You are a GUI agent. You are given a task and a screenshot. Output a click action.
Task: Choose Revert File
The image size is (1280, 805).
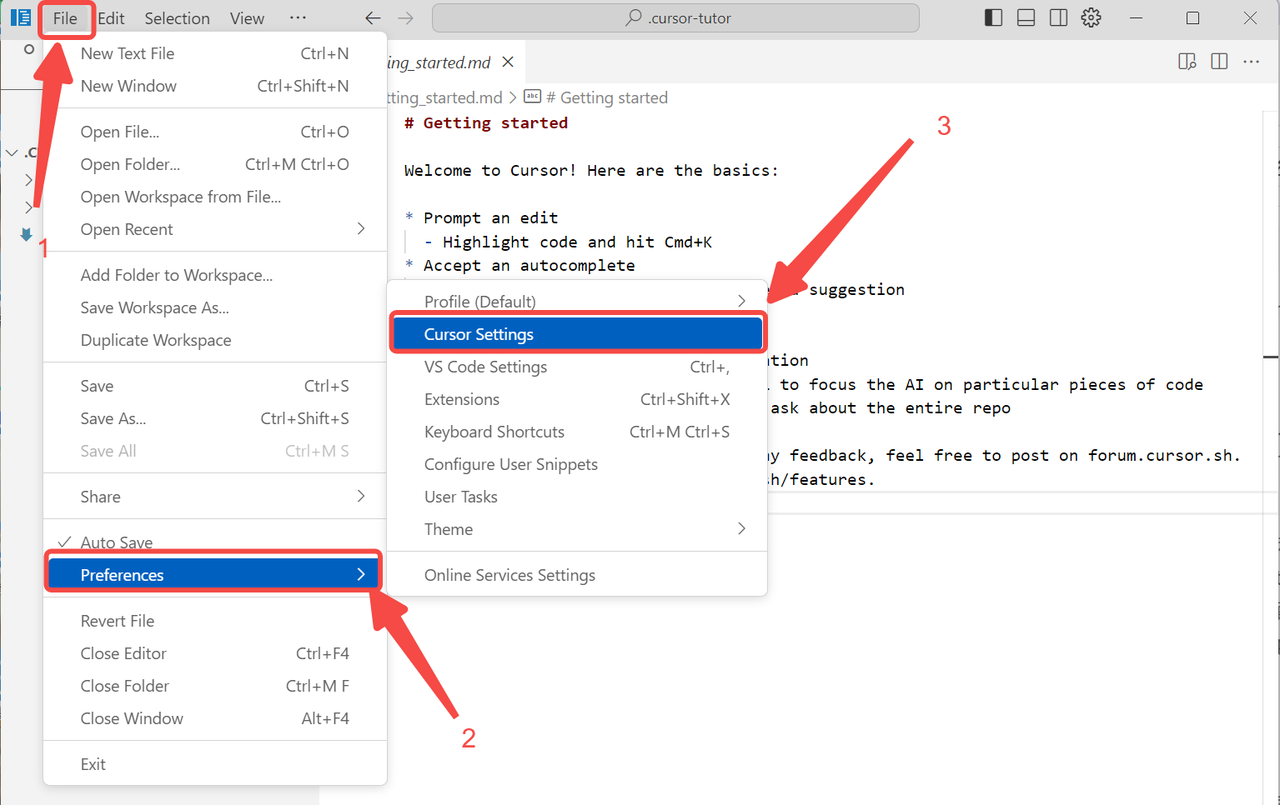(215, 621)
